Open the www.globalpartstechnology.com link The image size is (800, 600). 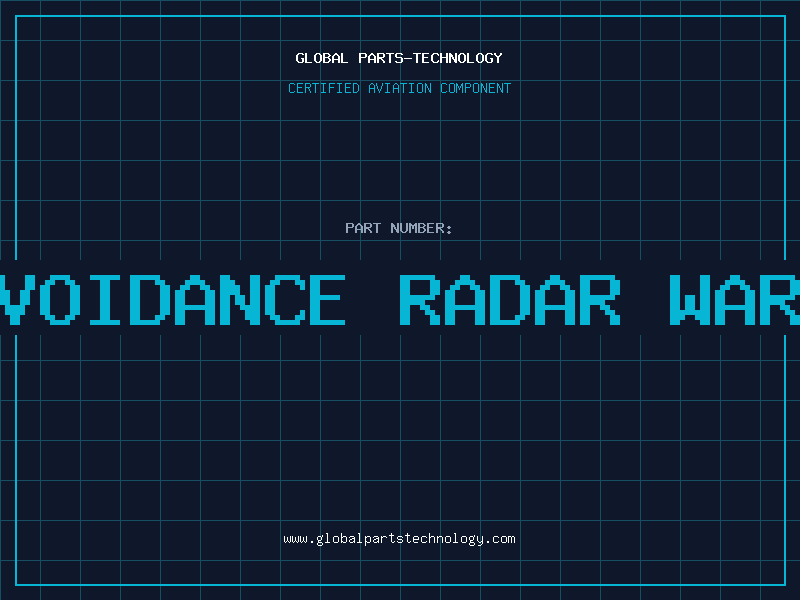399,539
